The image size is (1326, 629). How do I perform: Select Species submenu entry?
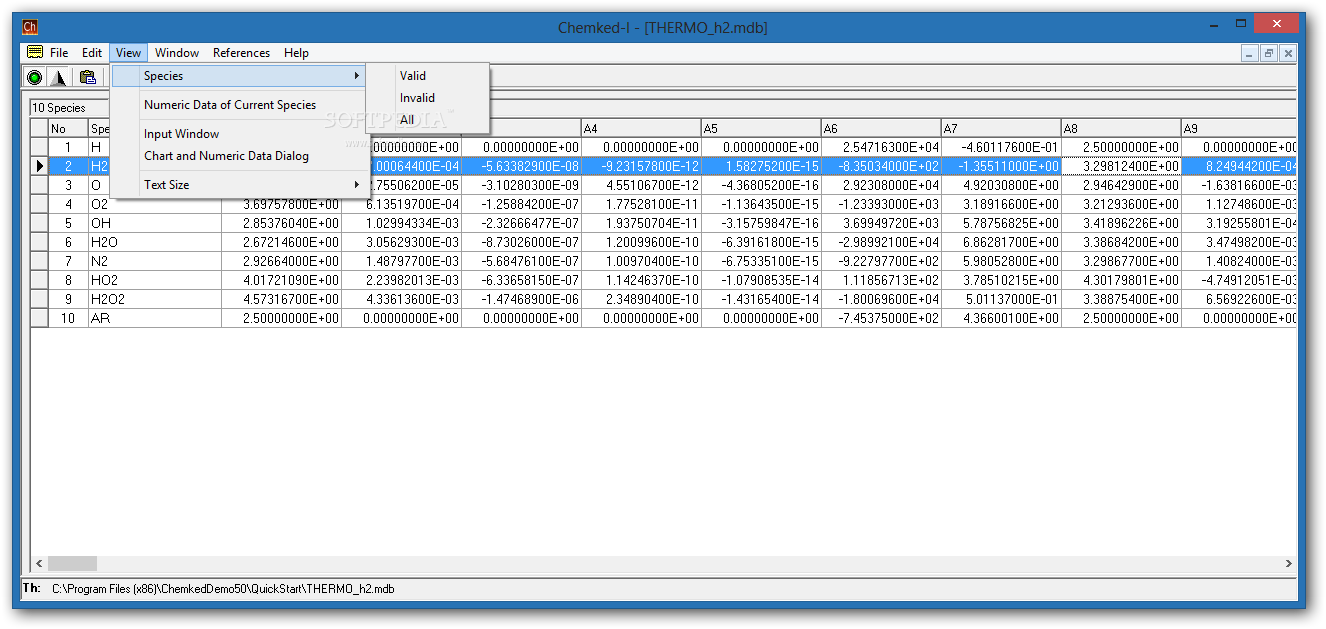(239, 76)
